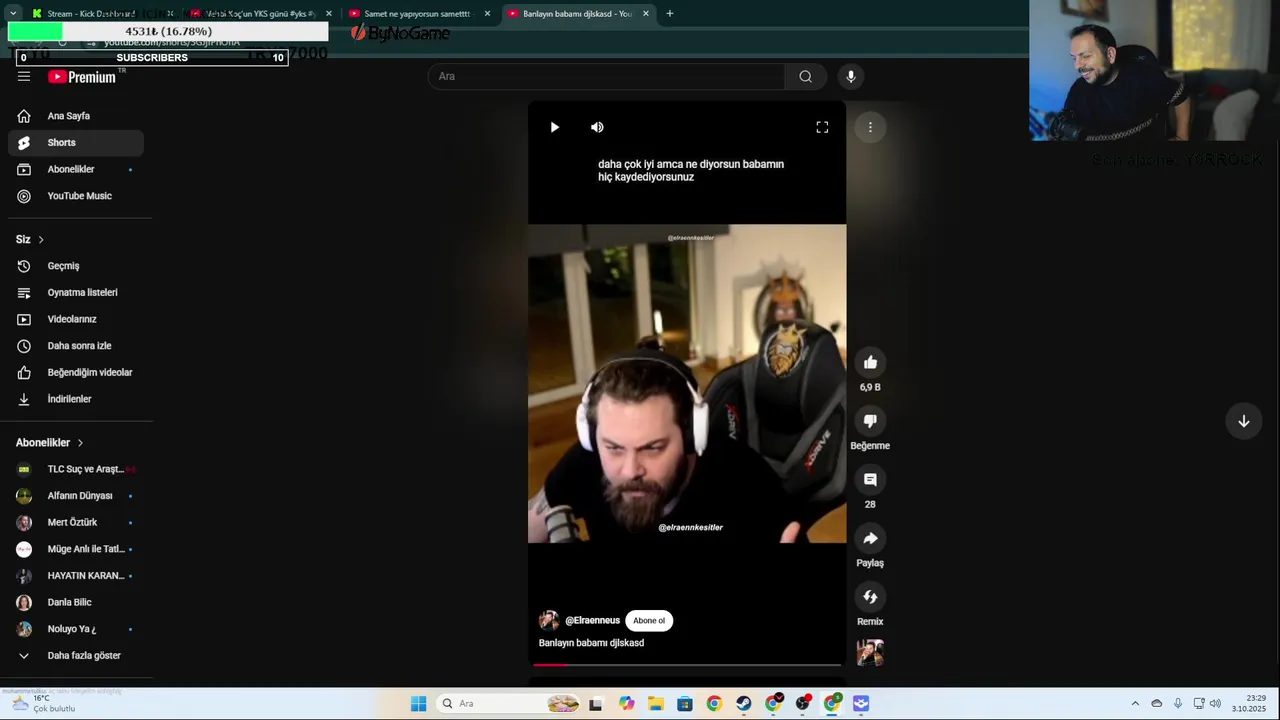Expand Daha fazla göster
Screen dimensions: 1280x720
click(76, 656)
